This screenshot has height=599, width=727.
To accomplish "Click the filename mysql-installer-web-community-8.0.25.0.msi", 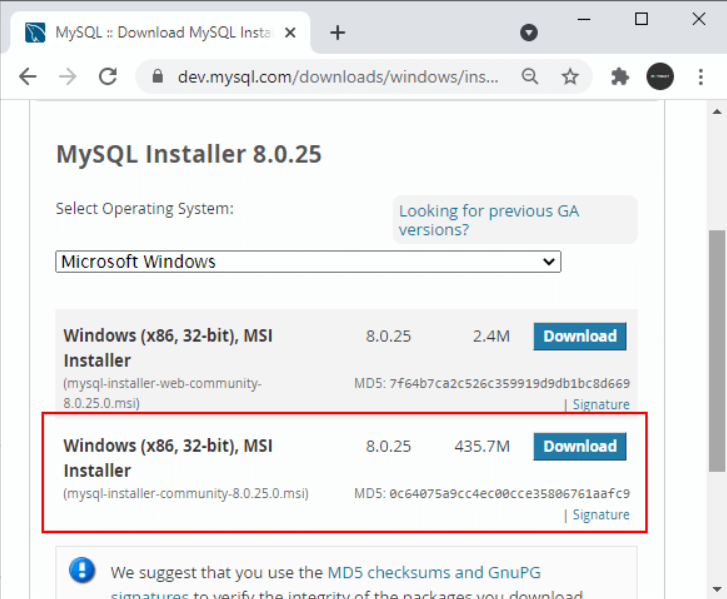I will coord(162,393).
